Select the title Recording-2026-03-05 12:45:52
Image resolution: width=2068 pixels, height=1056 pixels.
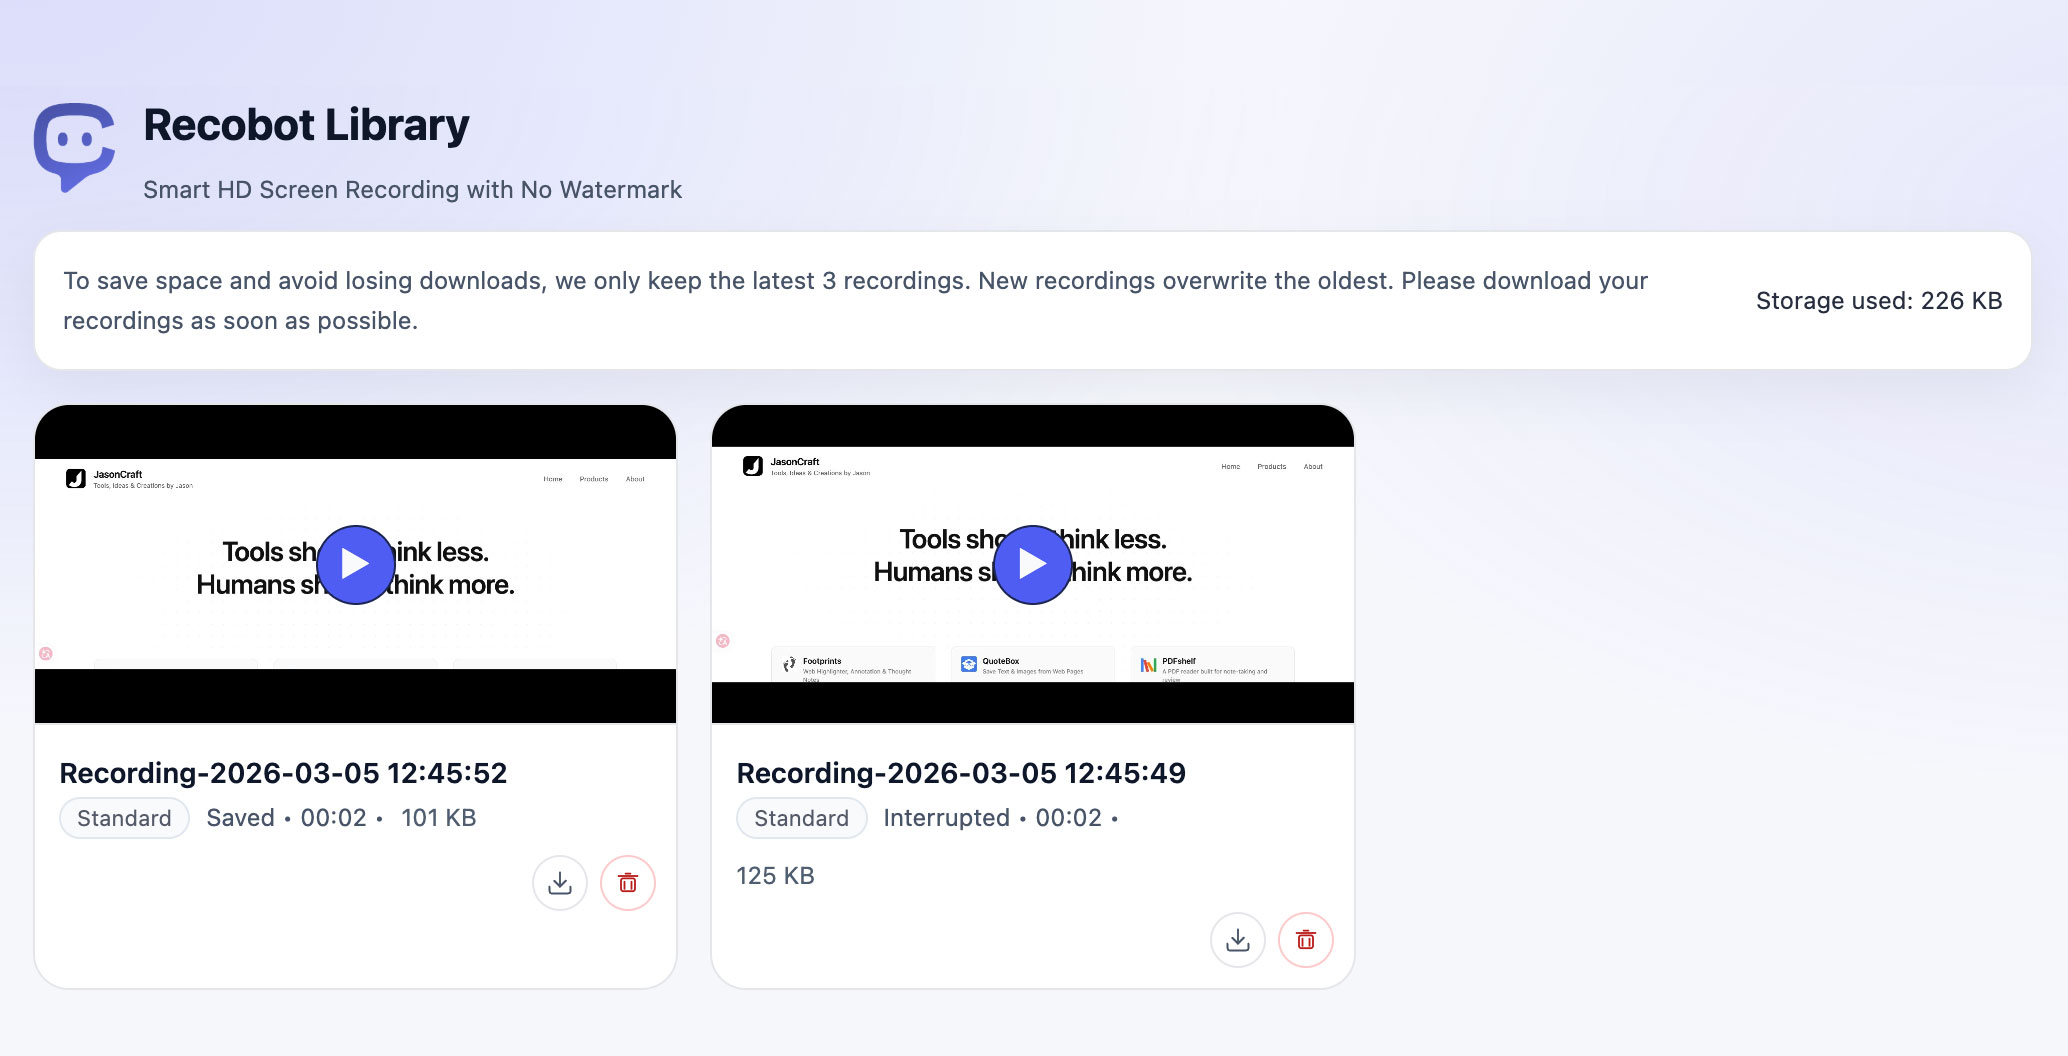[283, 773]
